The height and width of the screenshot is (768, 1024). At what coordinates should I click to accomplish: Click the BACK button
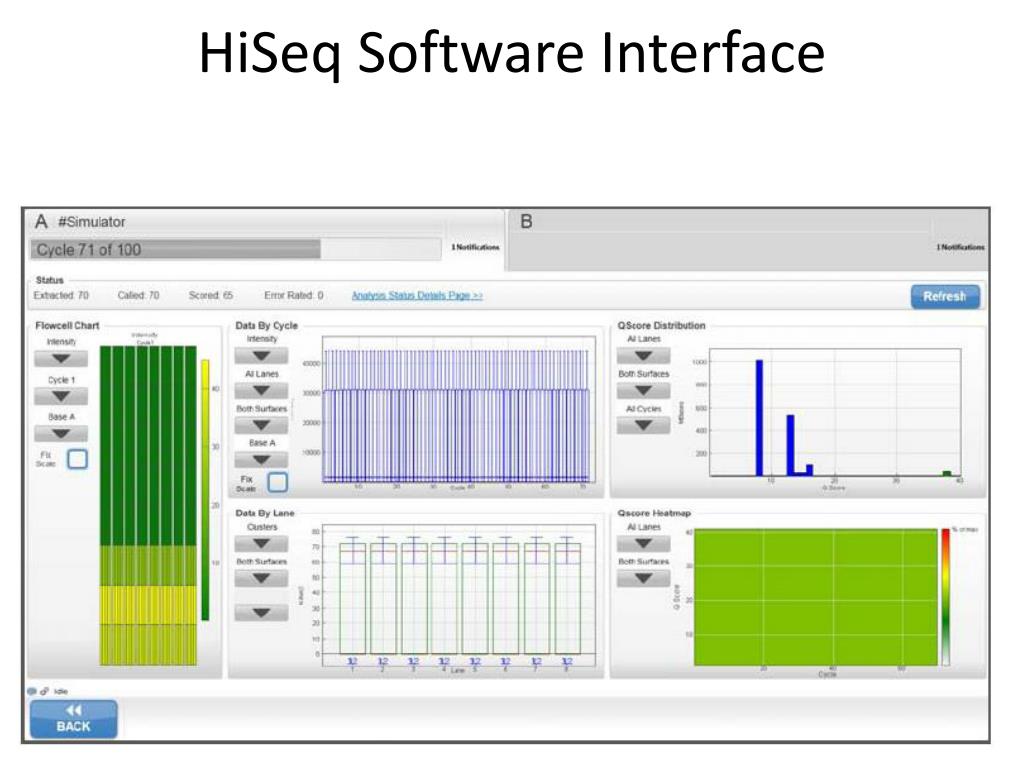pyautogui.click(x=74, y=719)
